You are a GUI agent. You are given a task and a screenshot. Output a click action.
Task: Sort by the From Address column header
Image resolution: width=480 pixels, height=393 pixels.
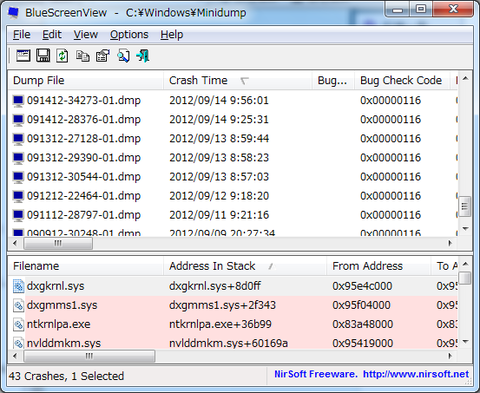click(379, 266)
